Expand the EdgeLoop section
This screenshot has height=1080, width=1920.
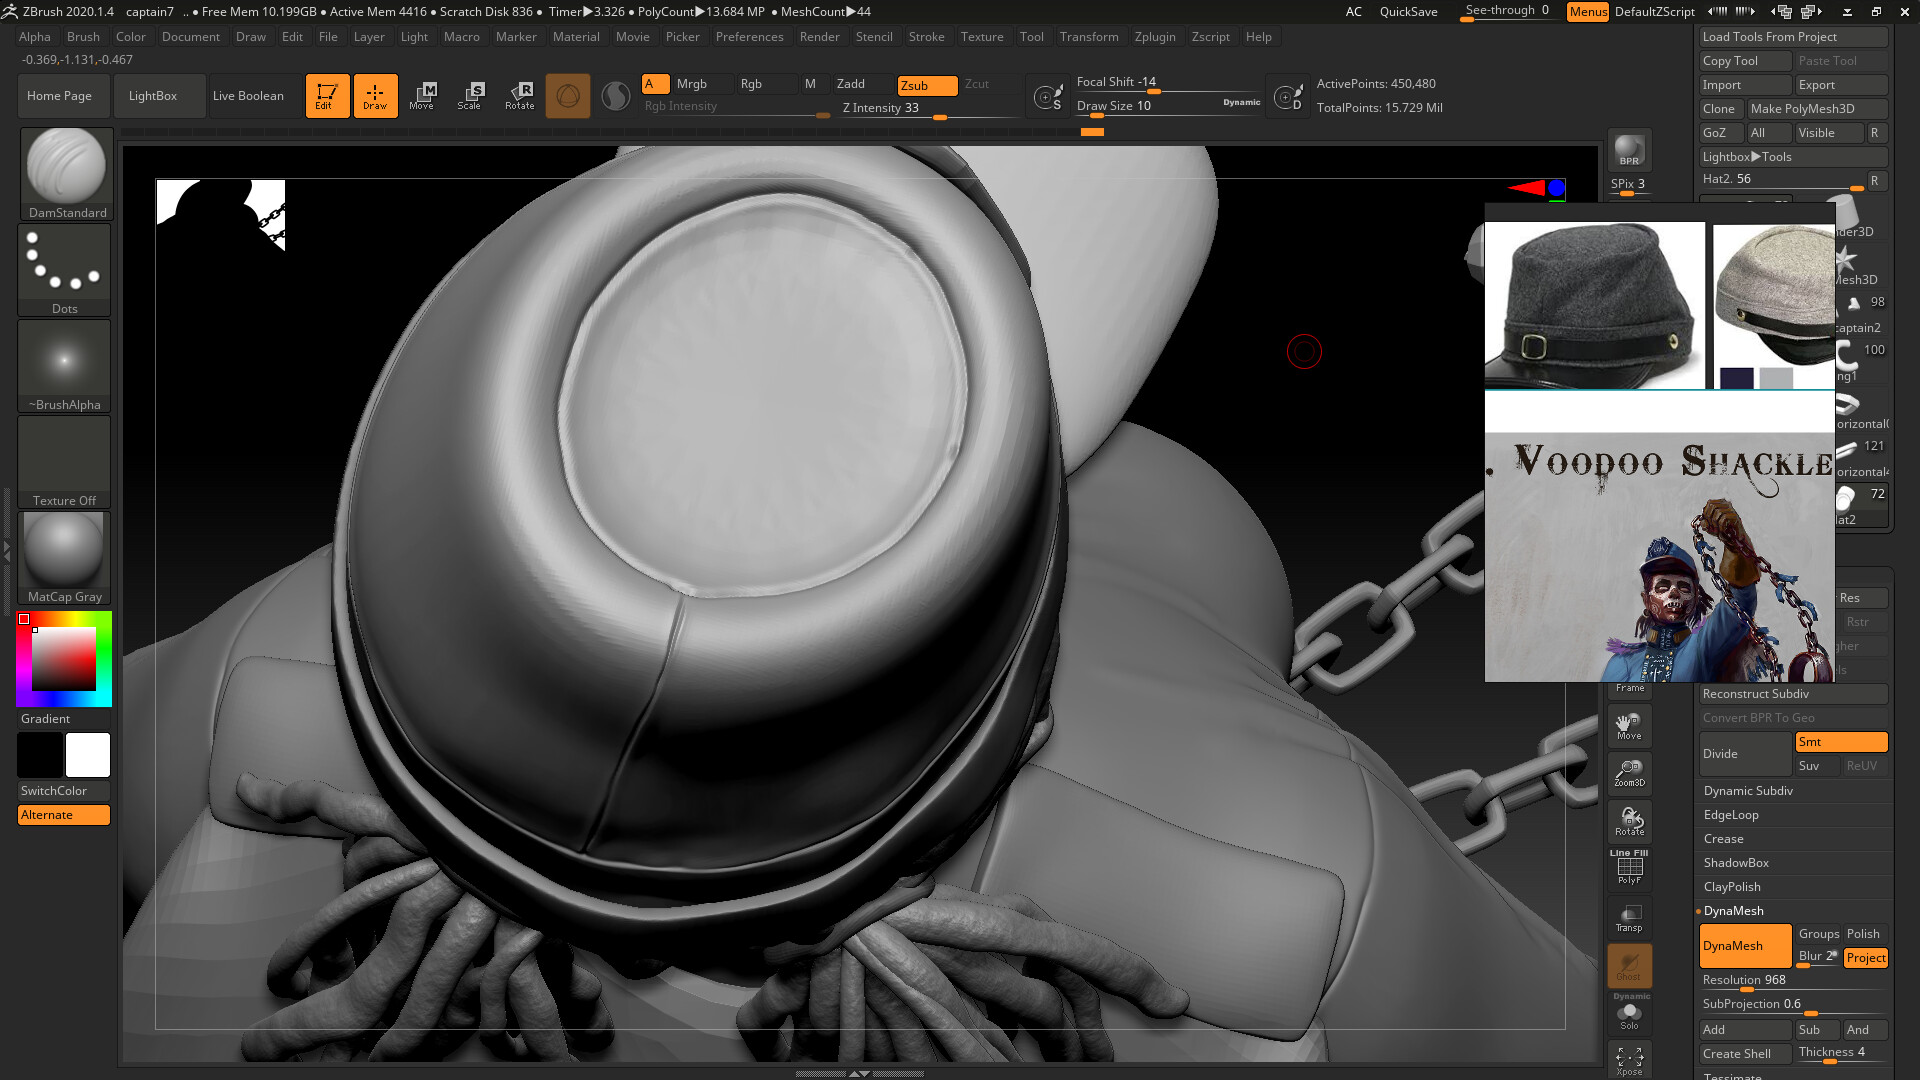coord(1731,815)
